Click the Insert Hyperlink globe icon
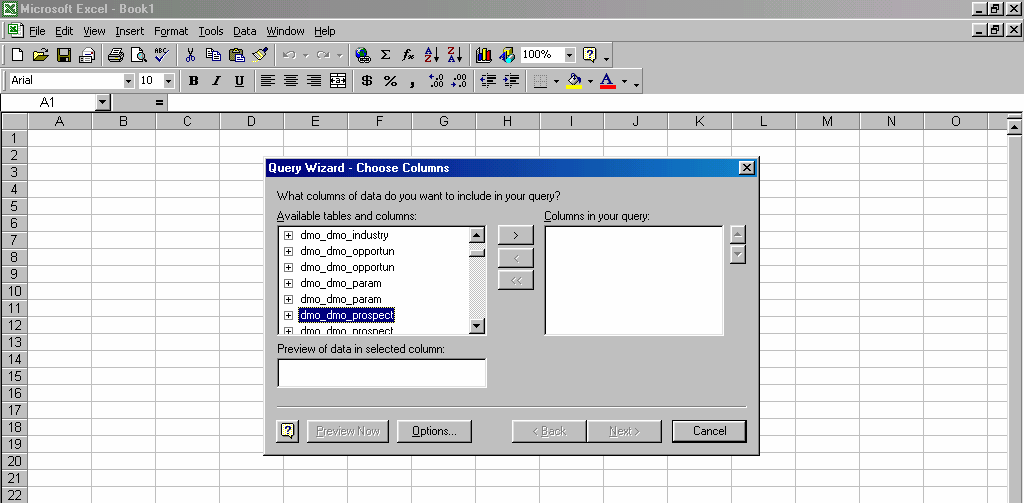Viewport: 1024px width, 503px height. pyautogui.click(x=363, y=56)
